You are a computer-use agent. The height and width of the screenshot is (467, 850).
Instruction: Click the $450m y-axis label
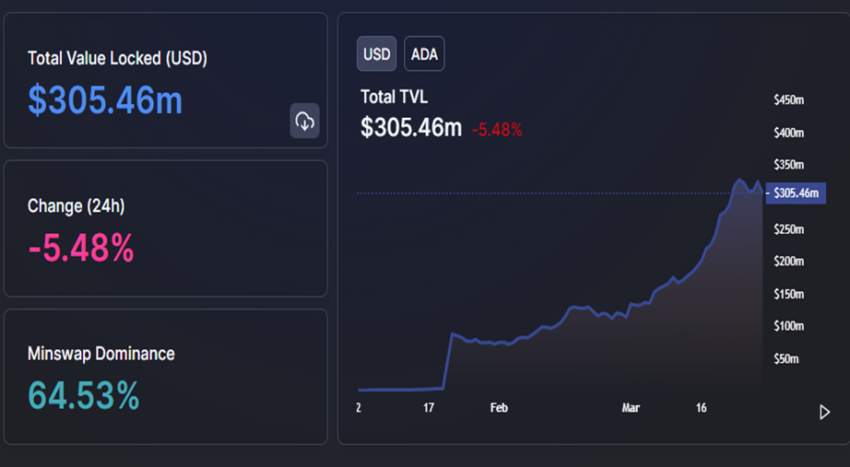point(789,100)
